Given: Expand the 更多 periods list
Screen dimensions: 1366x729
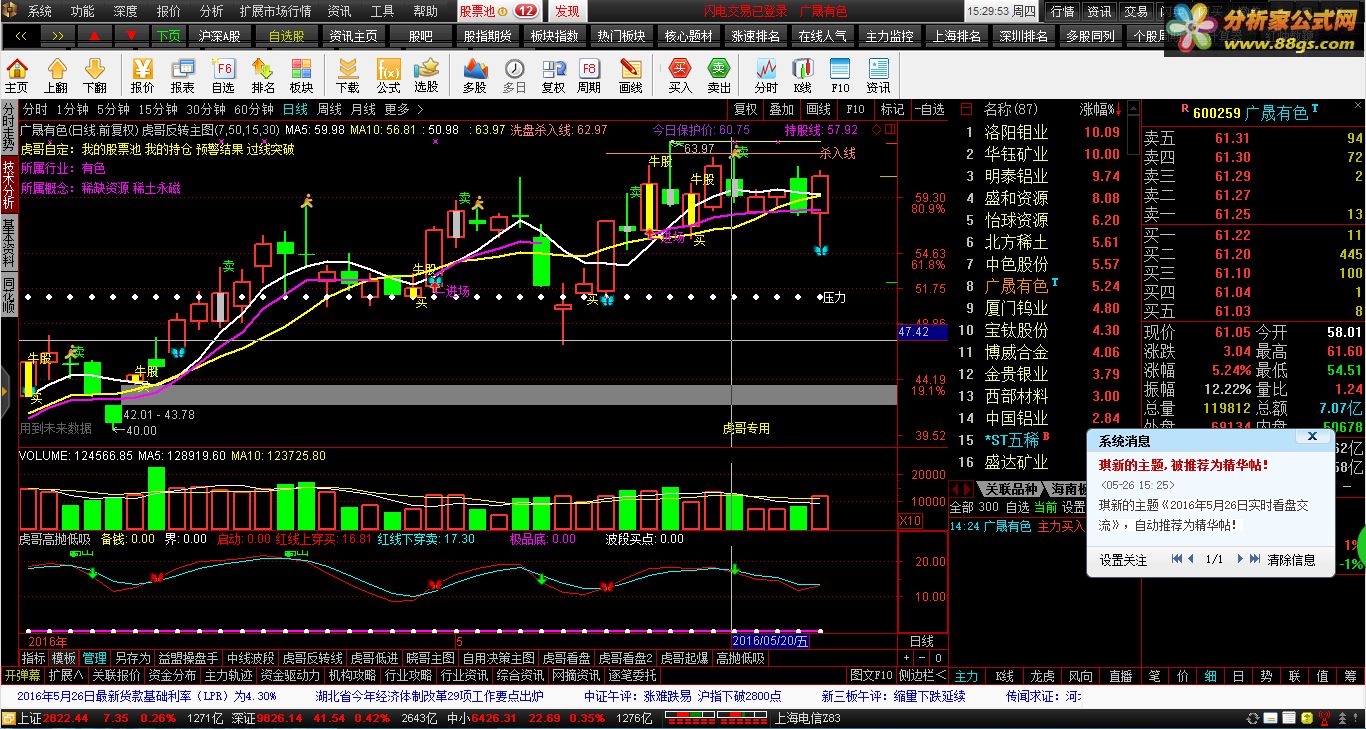Looking at the screenshot, I should (404, 109).
